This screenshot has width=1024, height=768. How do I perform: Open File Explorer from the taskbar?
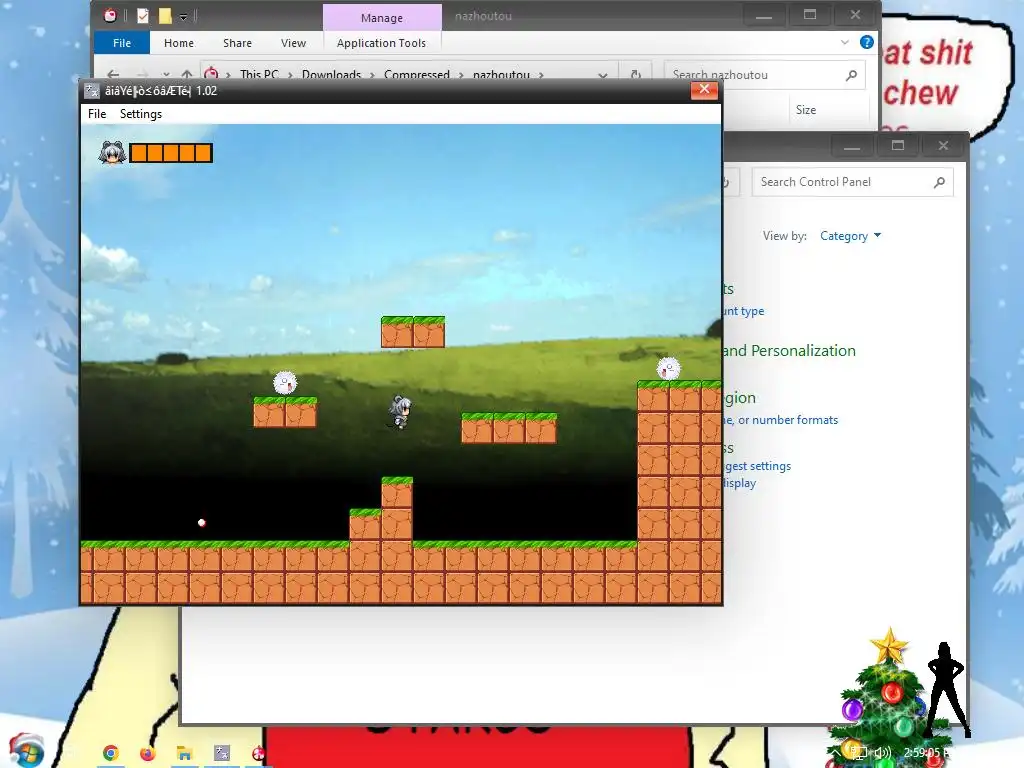(185, 754)
